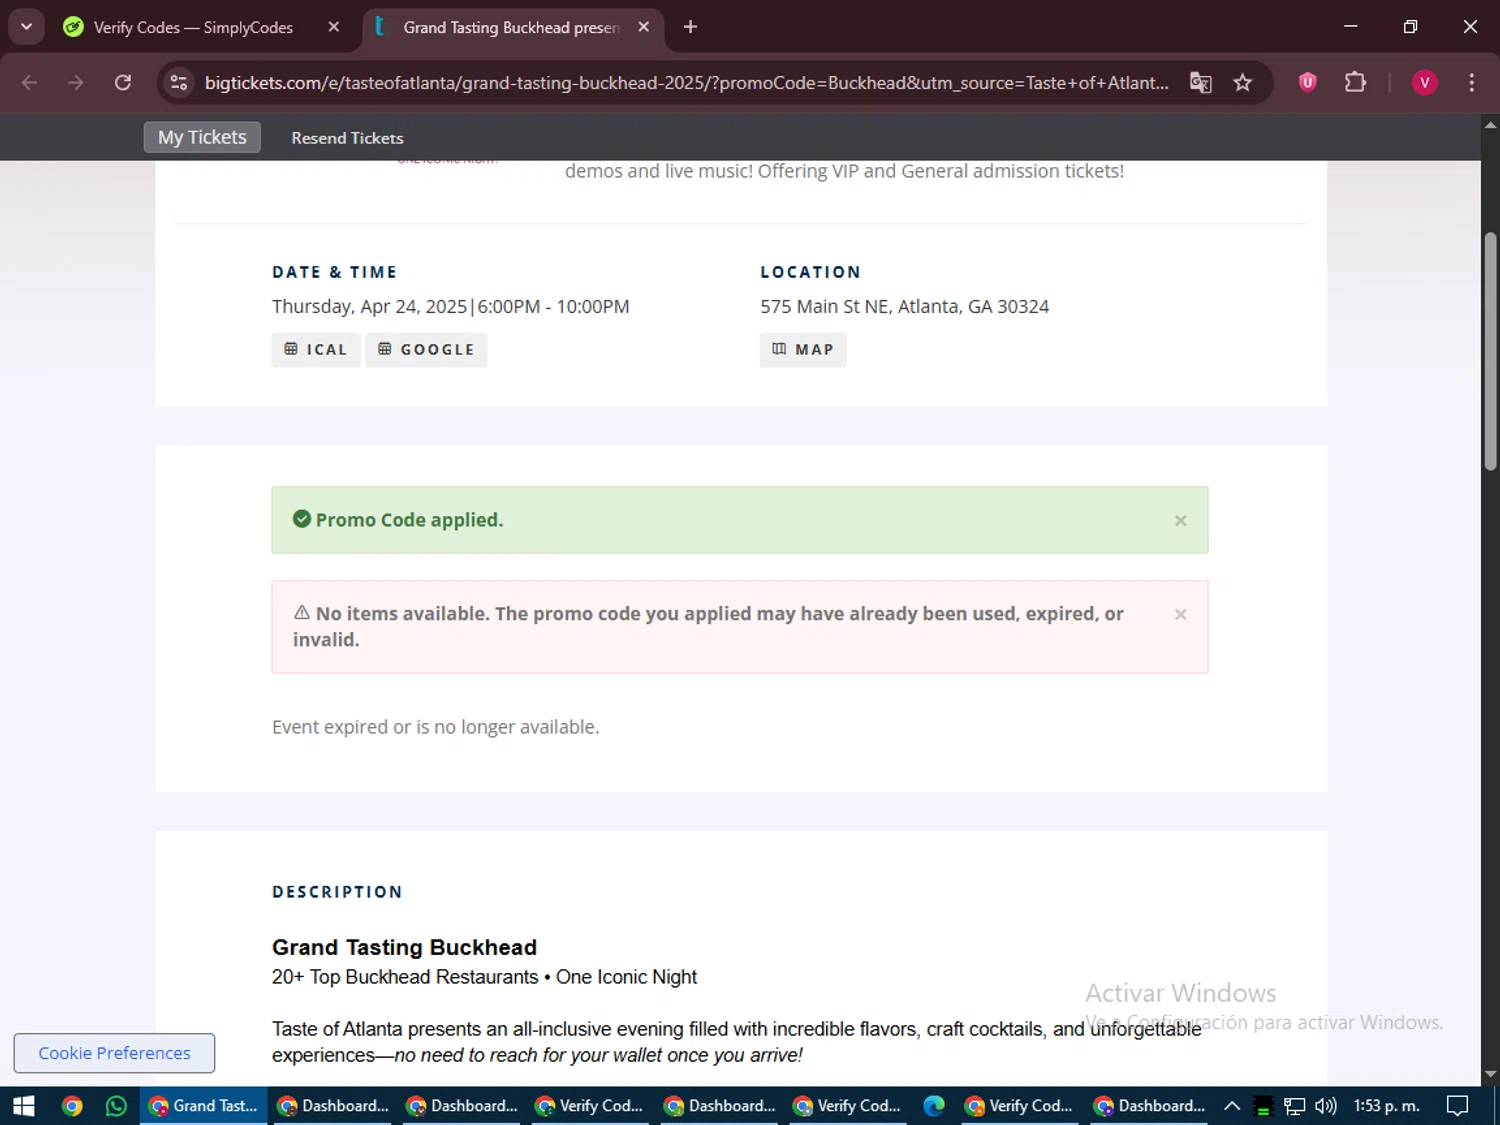Image resolution: width=1500 pixels, height=1125 pixels.
Task: Close the Grand Tasting Buckhead tab
Action: pyautogui.click(x=644, y=27)
